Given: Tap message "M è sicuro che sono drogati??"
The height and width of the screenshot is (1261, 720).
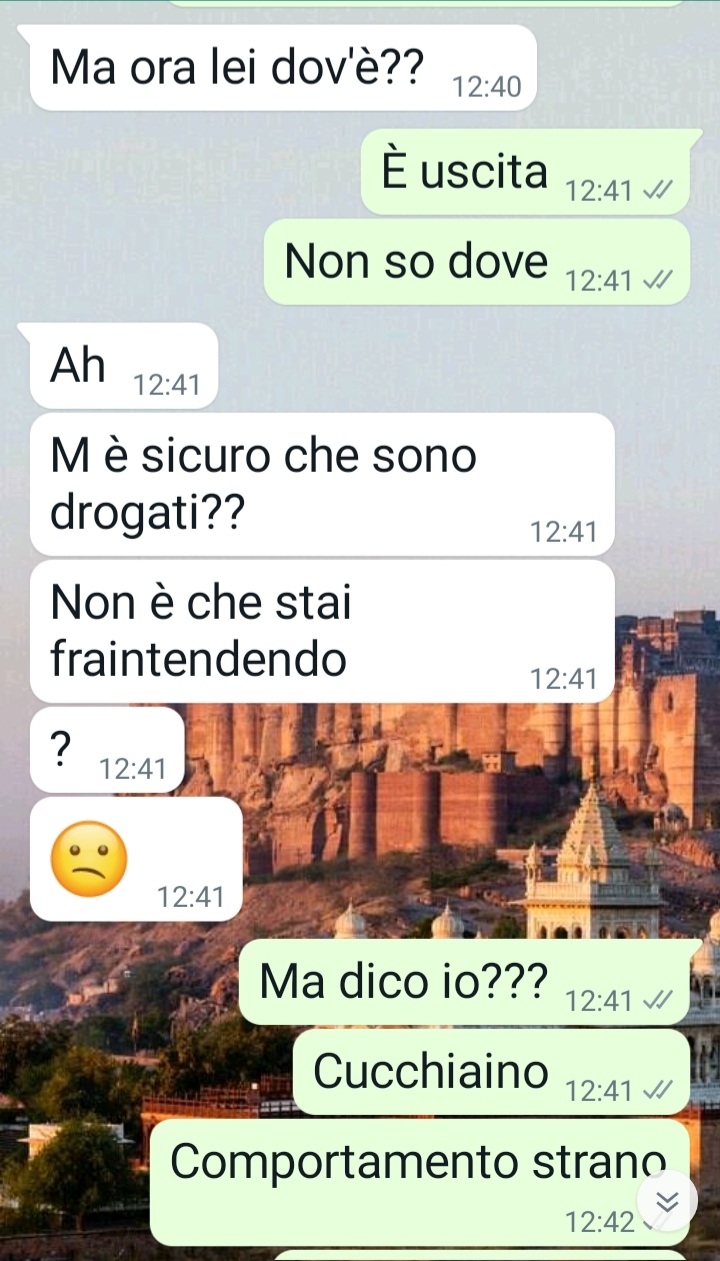Looking at the screenshot, I should [322, 484].
